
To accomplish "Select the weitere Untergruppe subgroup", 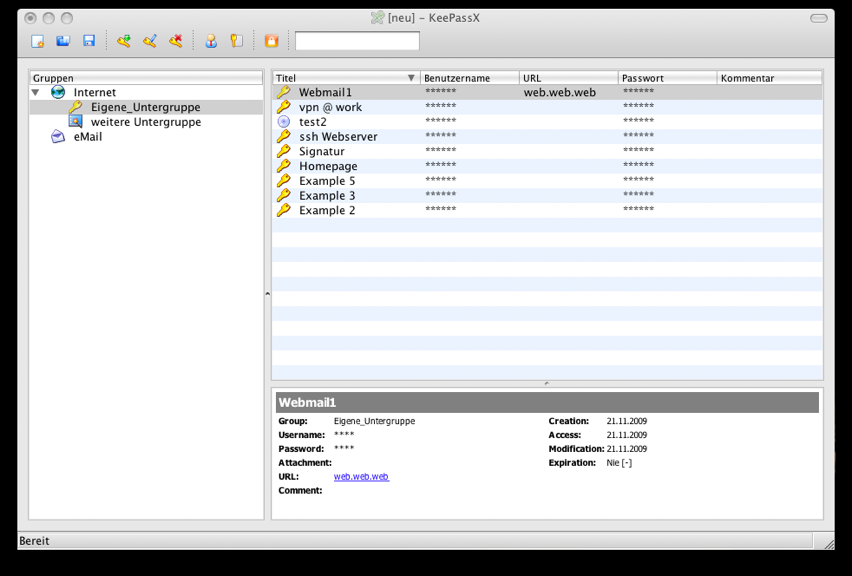I will (x=146, y=122).
